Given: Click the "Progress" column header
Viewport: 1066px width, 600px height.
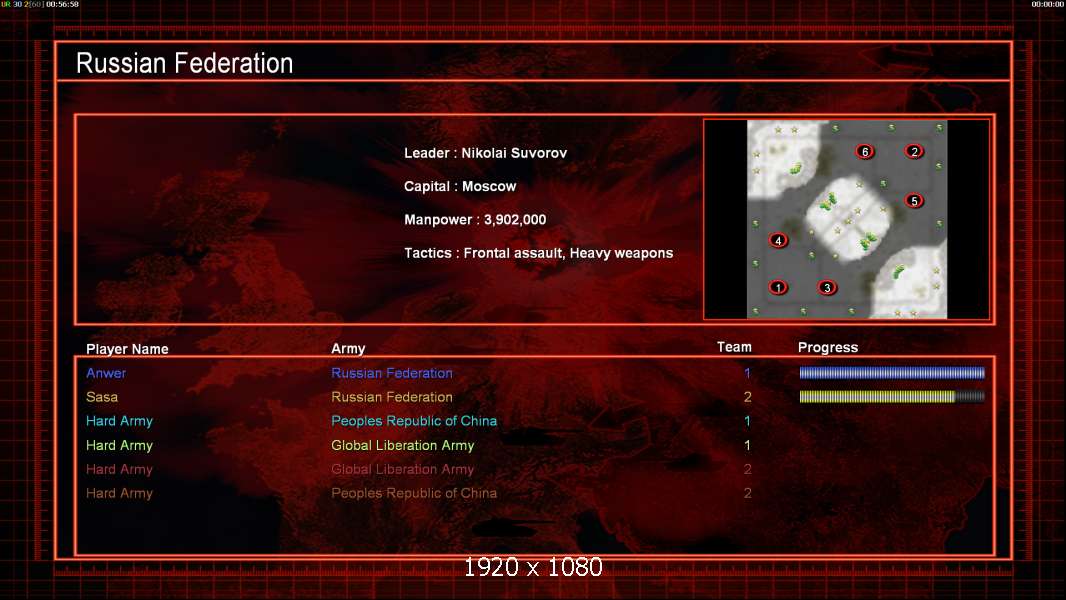Looking at the screenshot, I should pyautogui.click(x=828, y=347).
